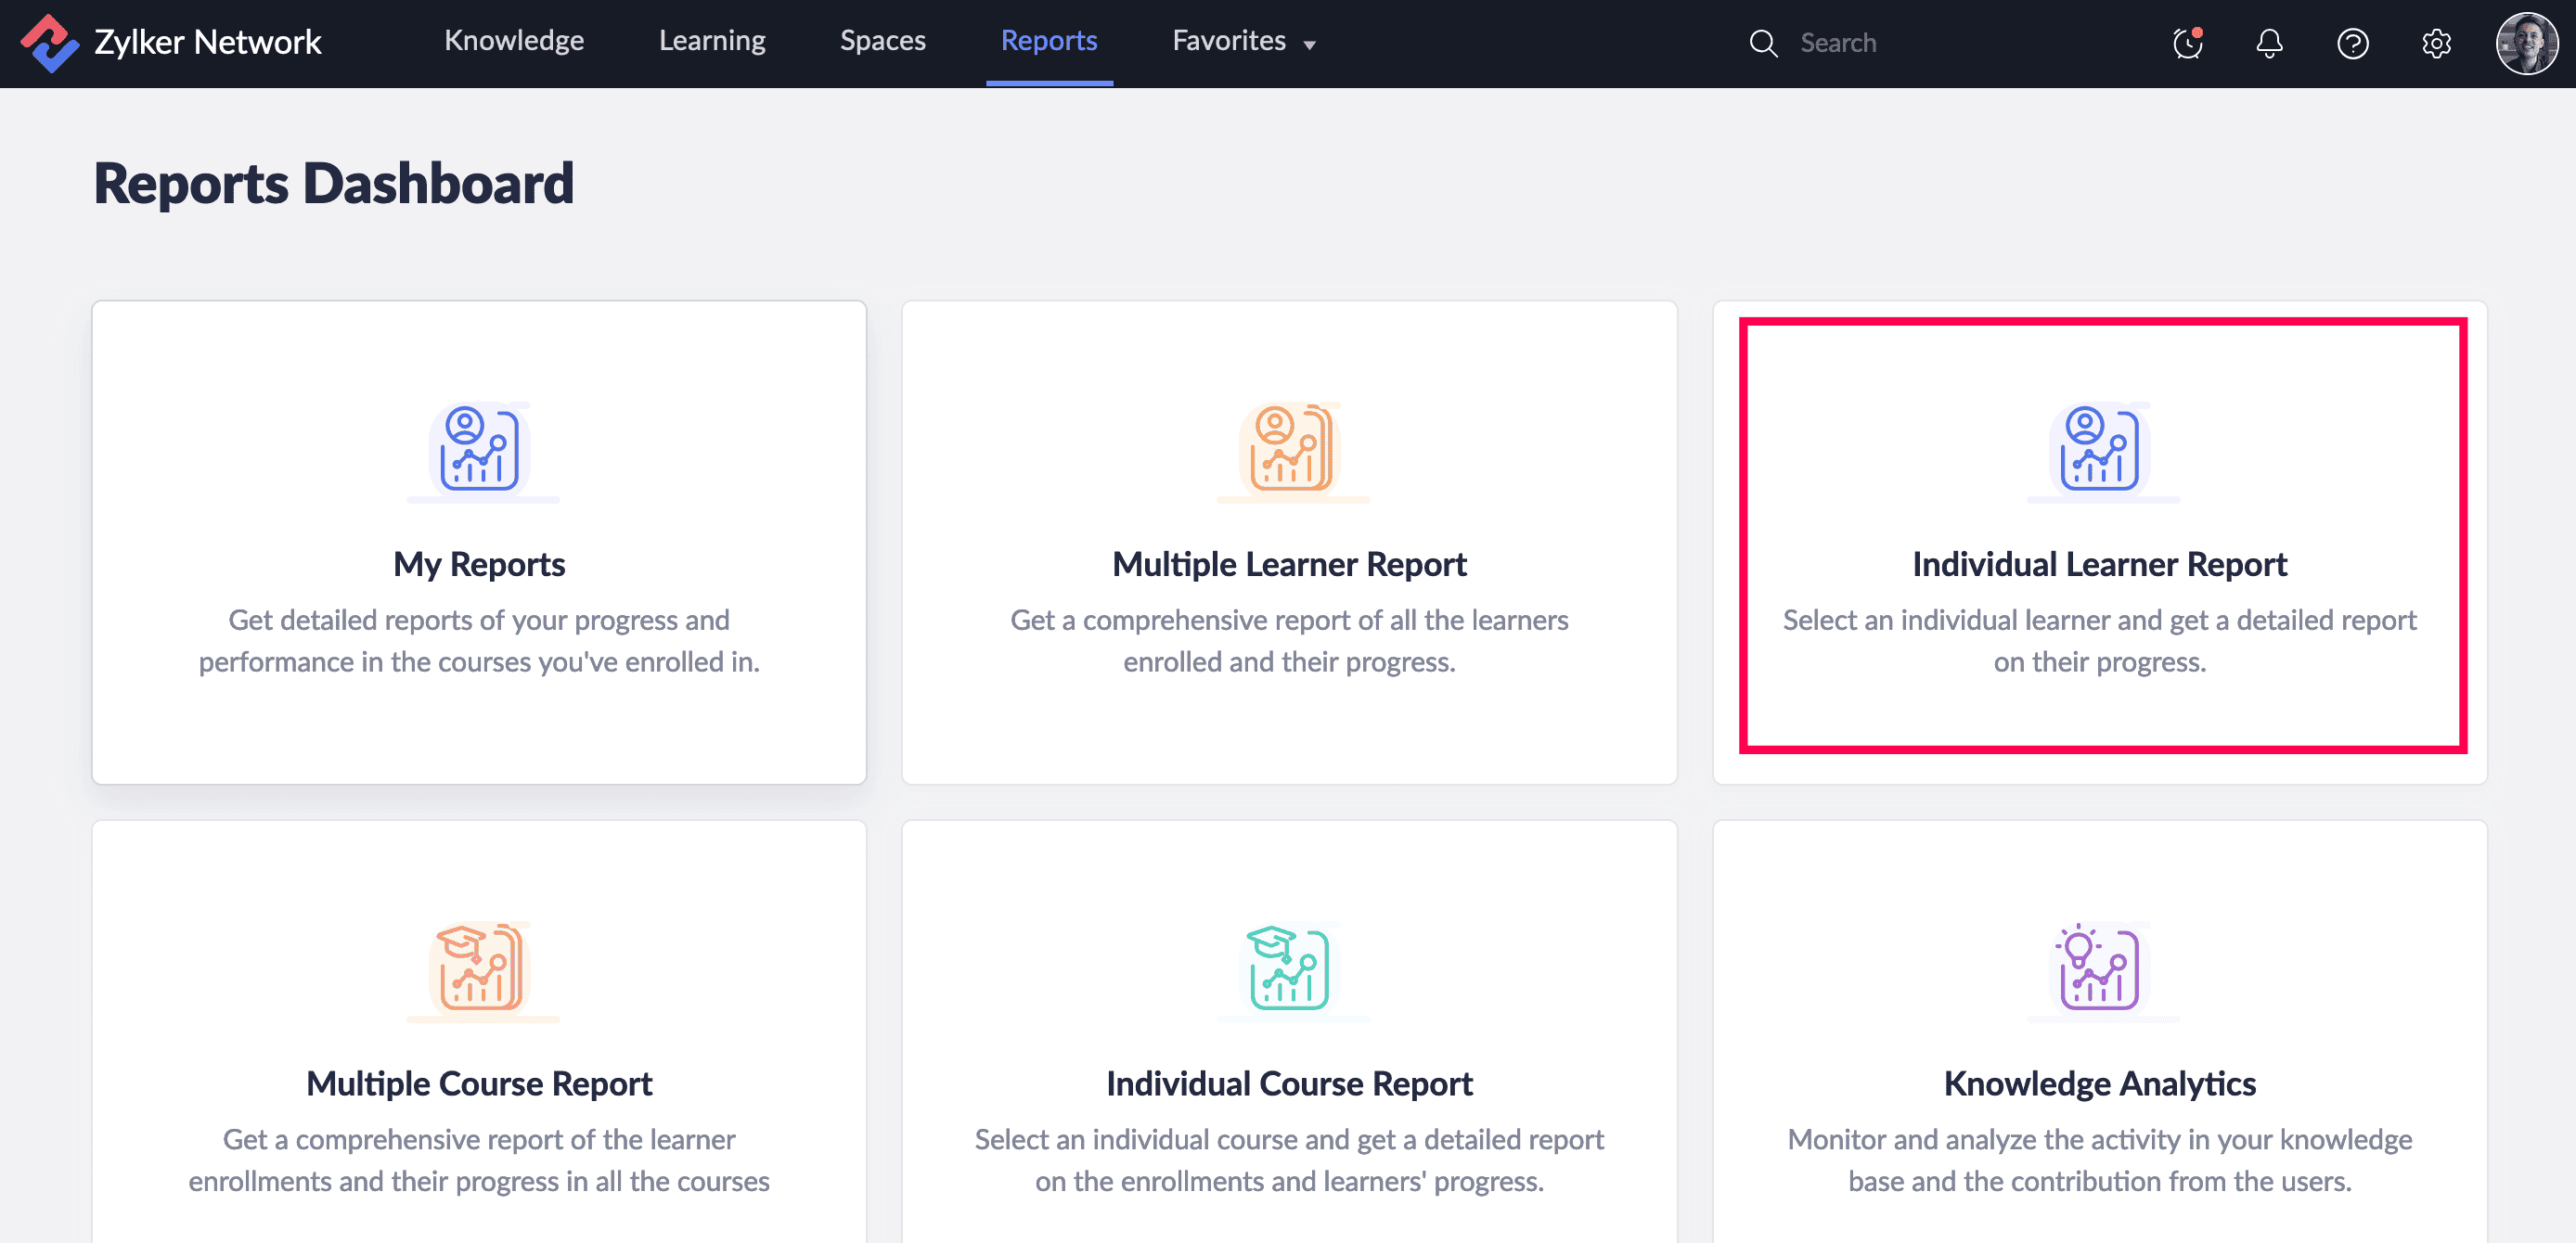Switch to the Learning tab

712,41
